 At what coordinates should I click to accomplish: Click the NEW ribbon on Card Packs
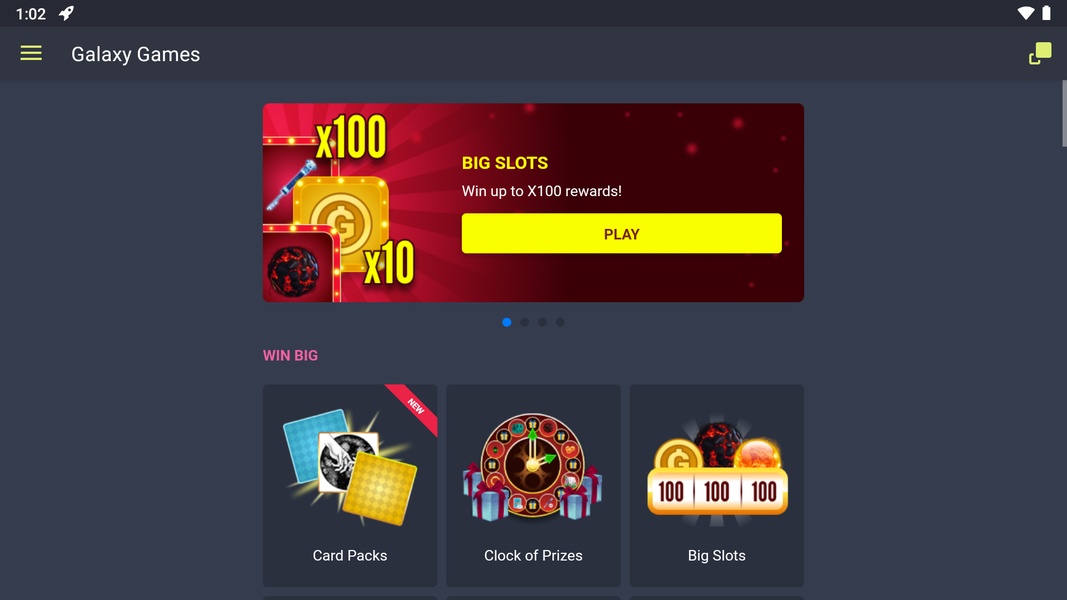414,407
